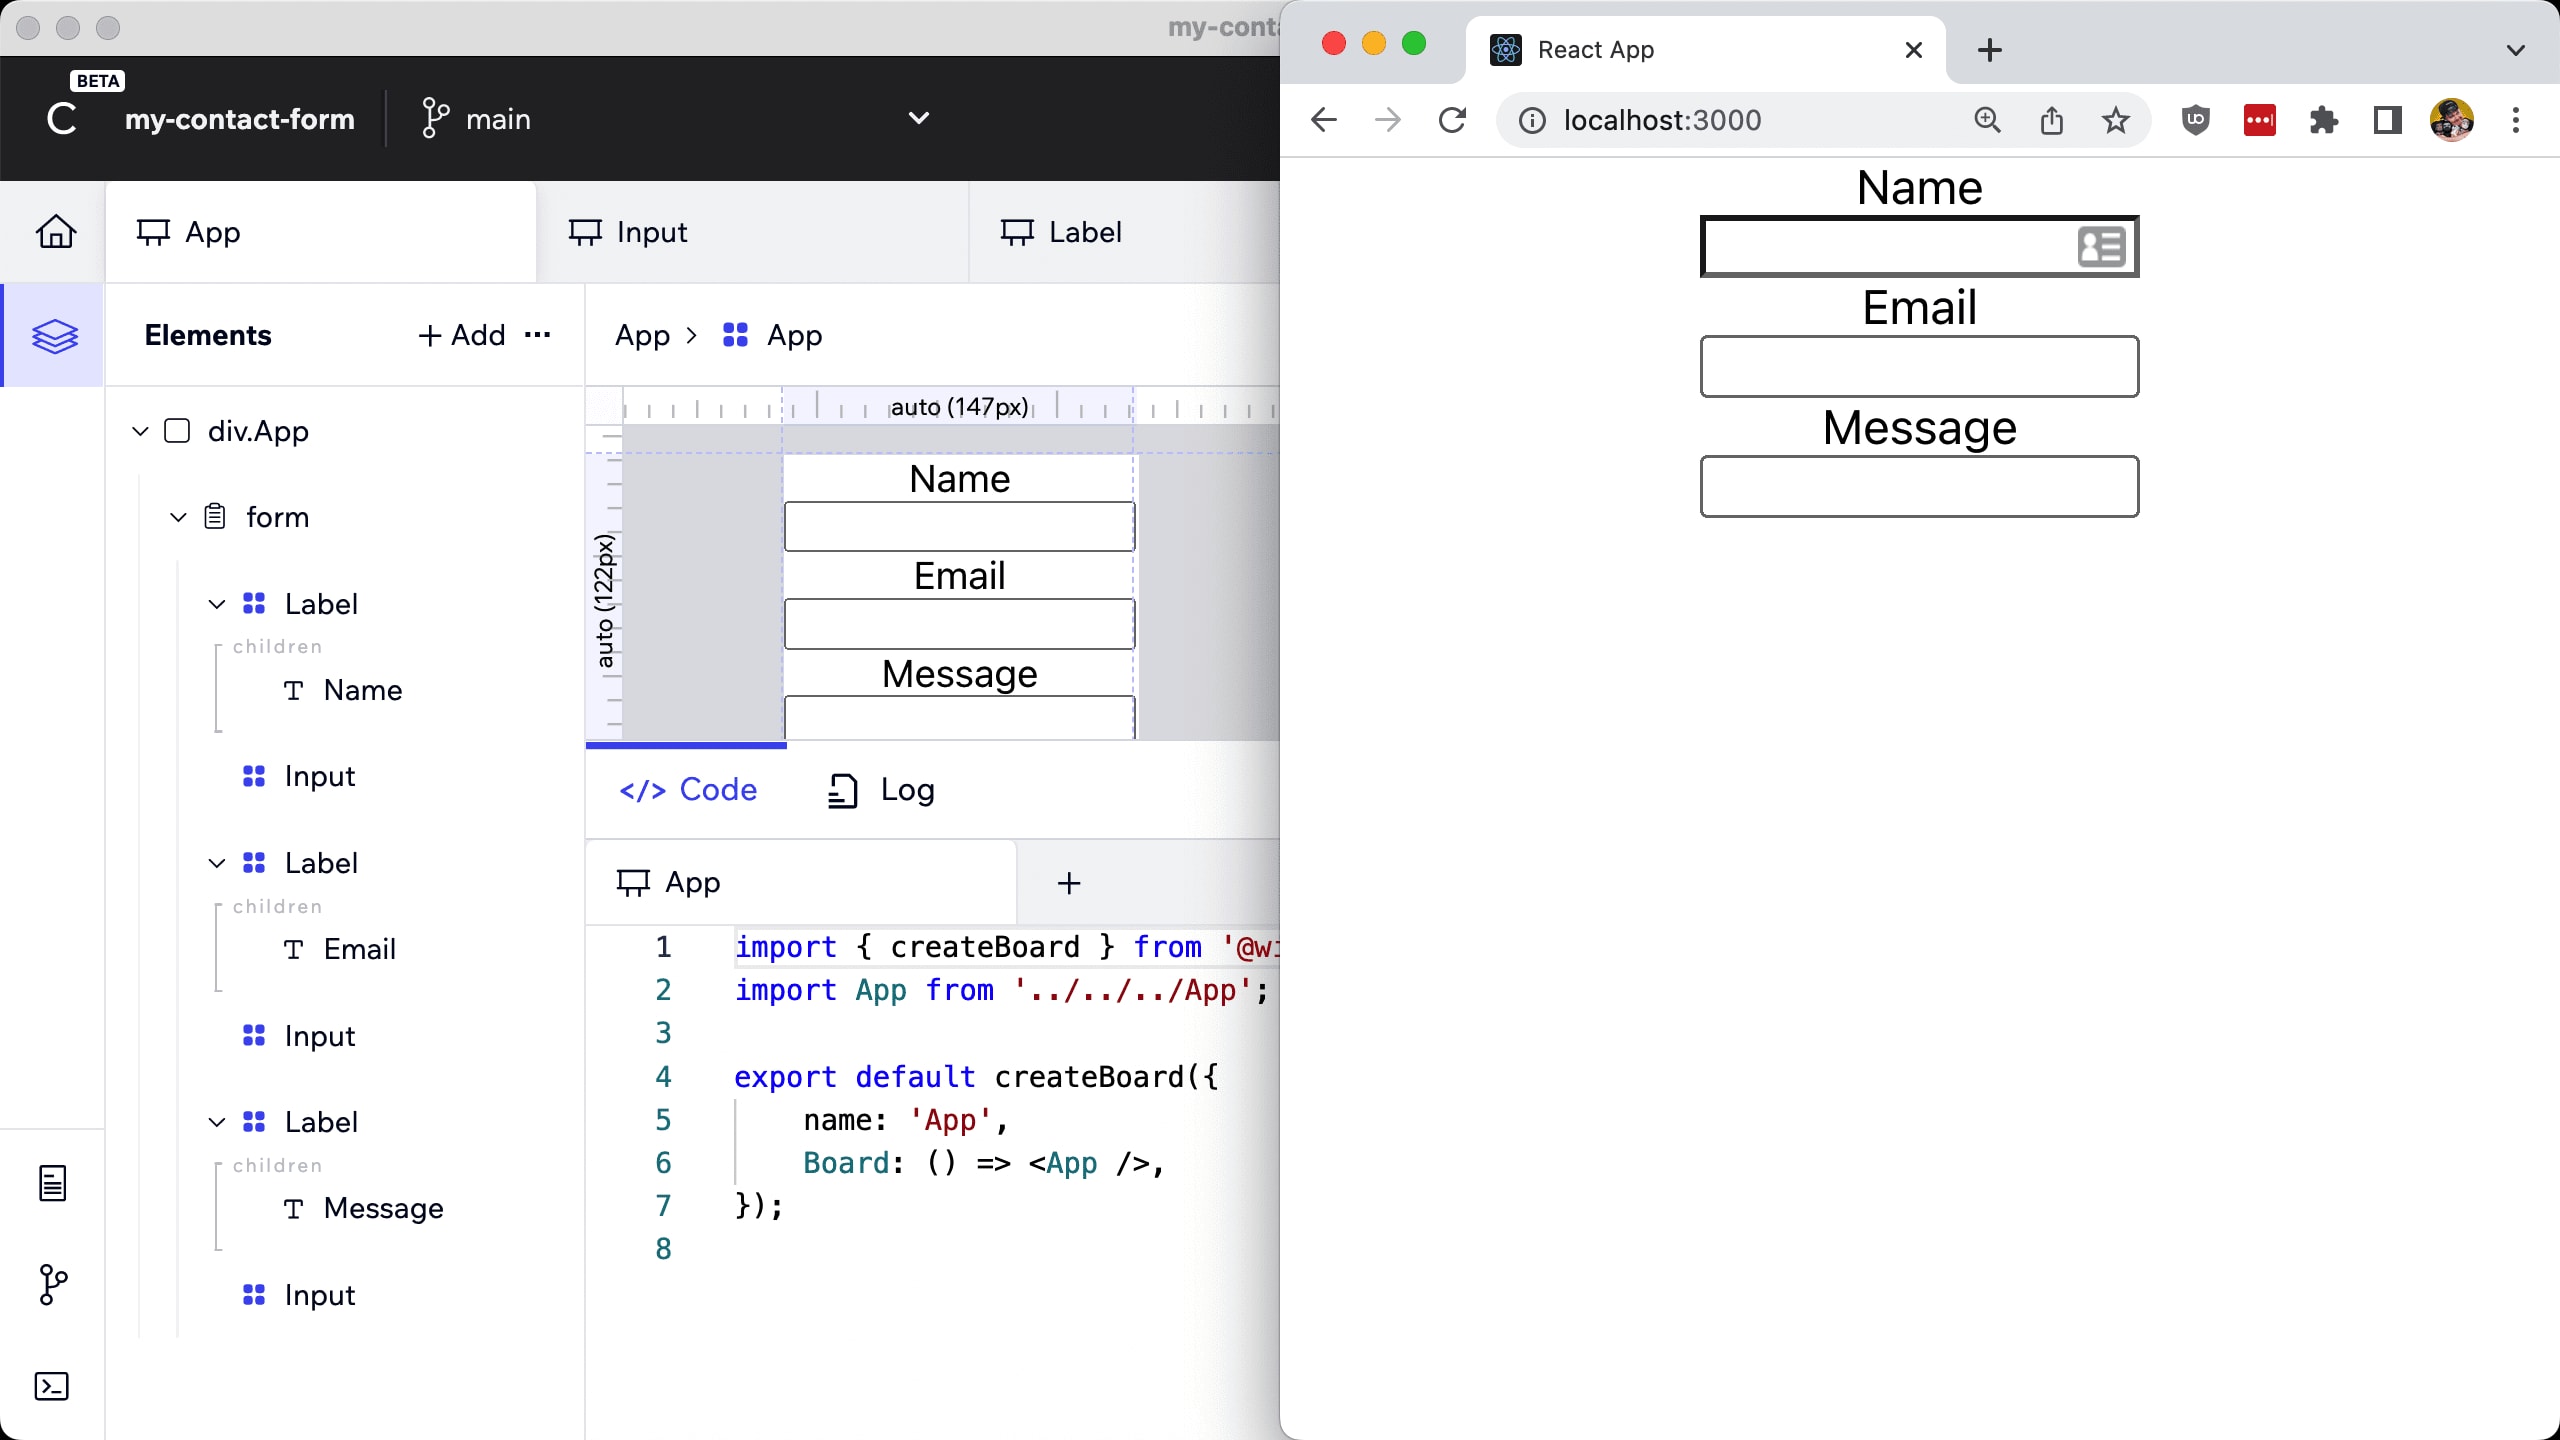This screenshot has height=1440, width=2560.
Task: Go to the home icon in Codux
Action: pos(56,232)
